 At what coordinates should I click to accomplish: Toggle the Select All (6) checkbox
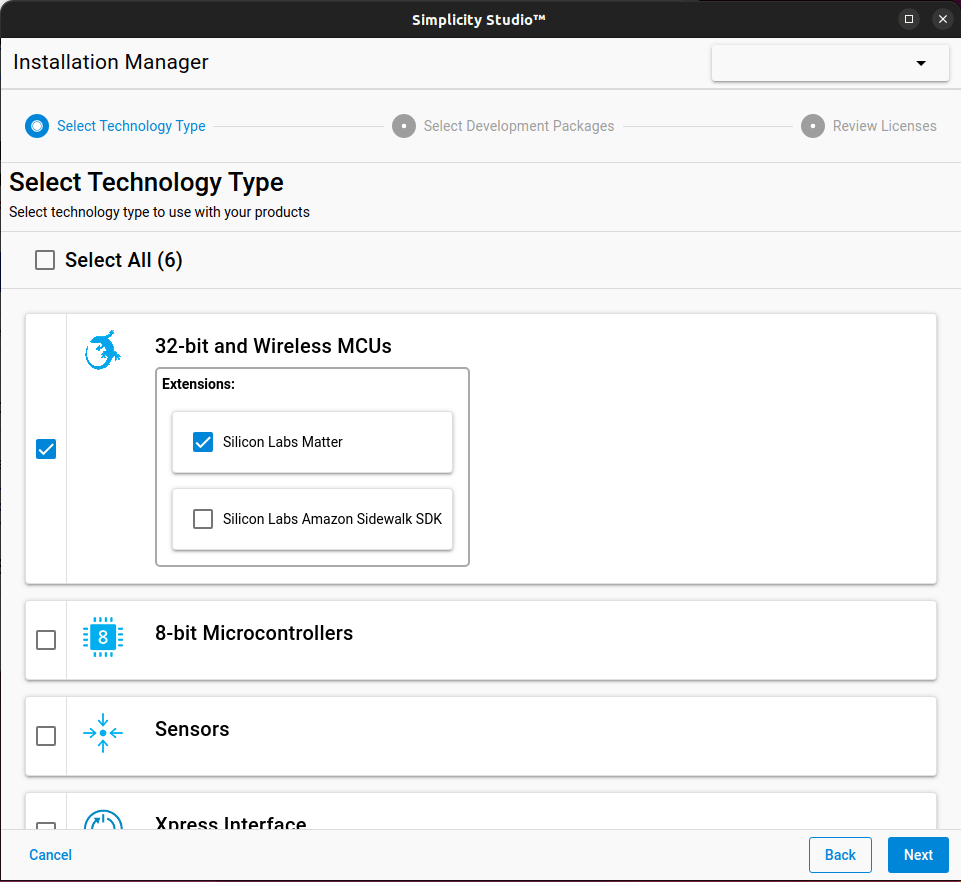point(45,260)
